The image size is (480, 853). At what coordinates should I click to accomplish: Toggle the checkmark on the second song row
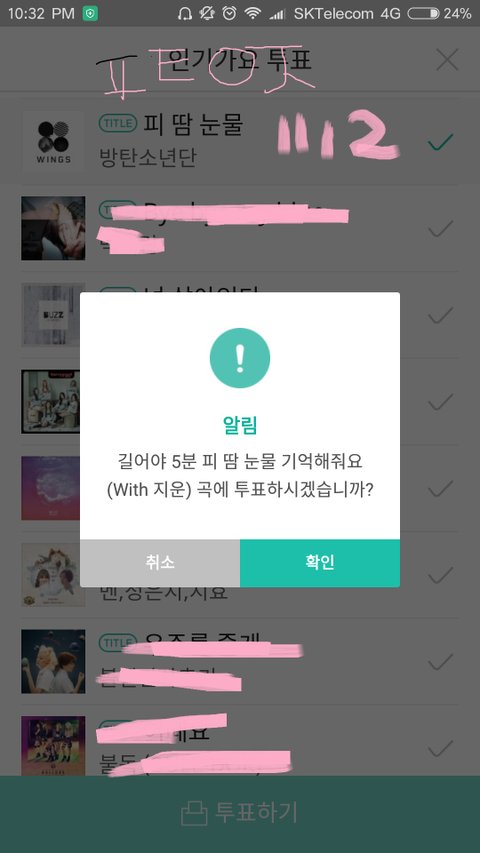pyautogui.click(x=440, y=228)
